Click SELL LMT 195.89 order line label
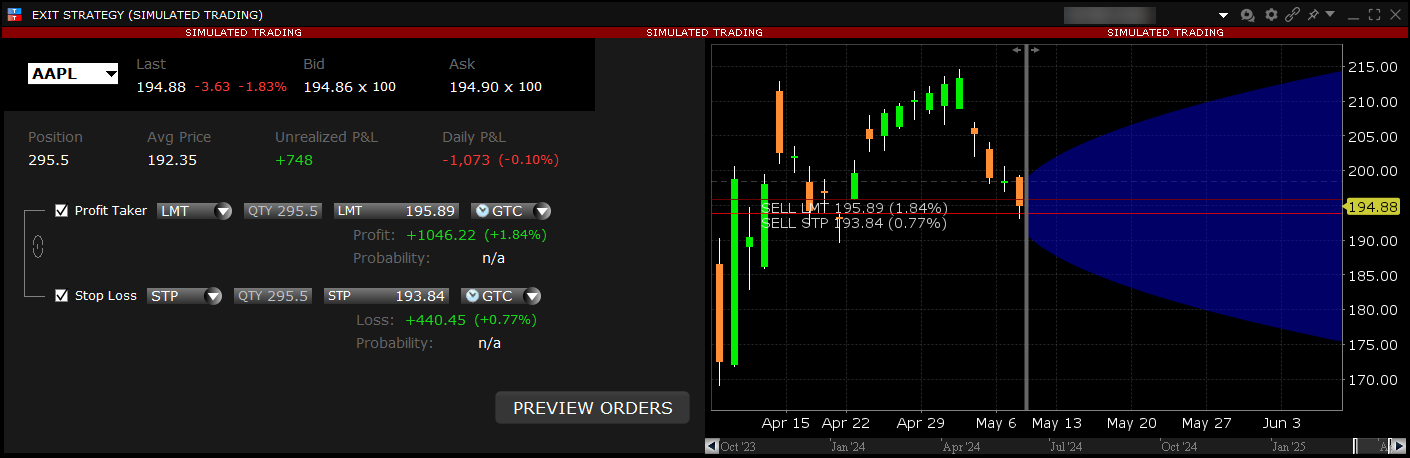The image size is (1410, 458). [853, 208]
